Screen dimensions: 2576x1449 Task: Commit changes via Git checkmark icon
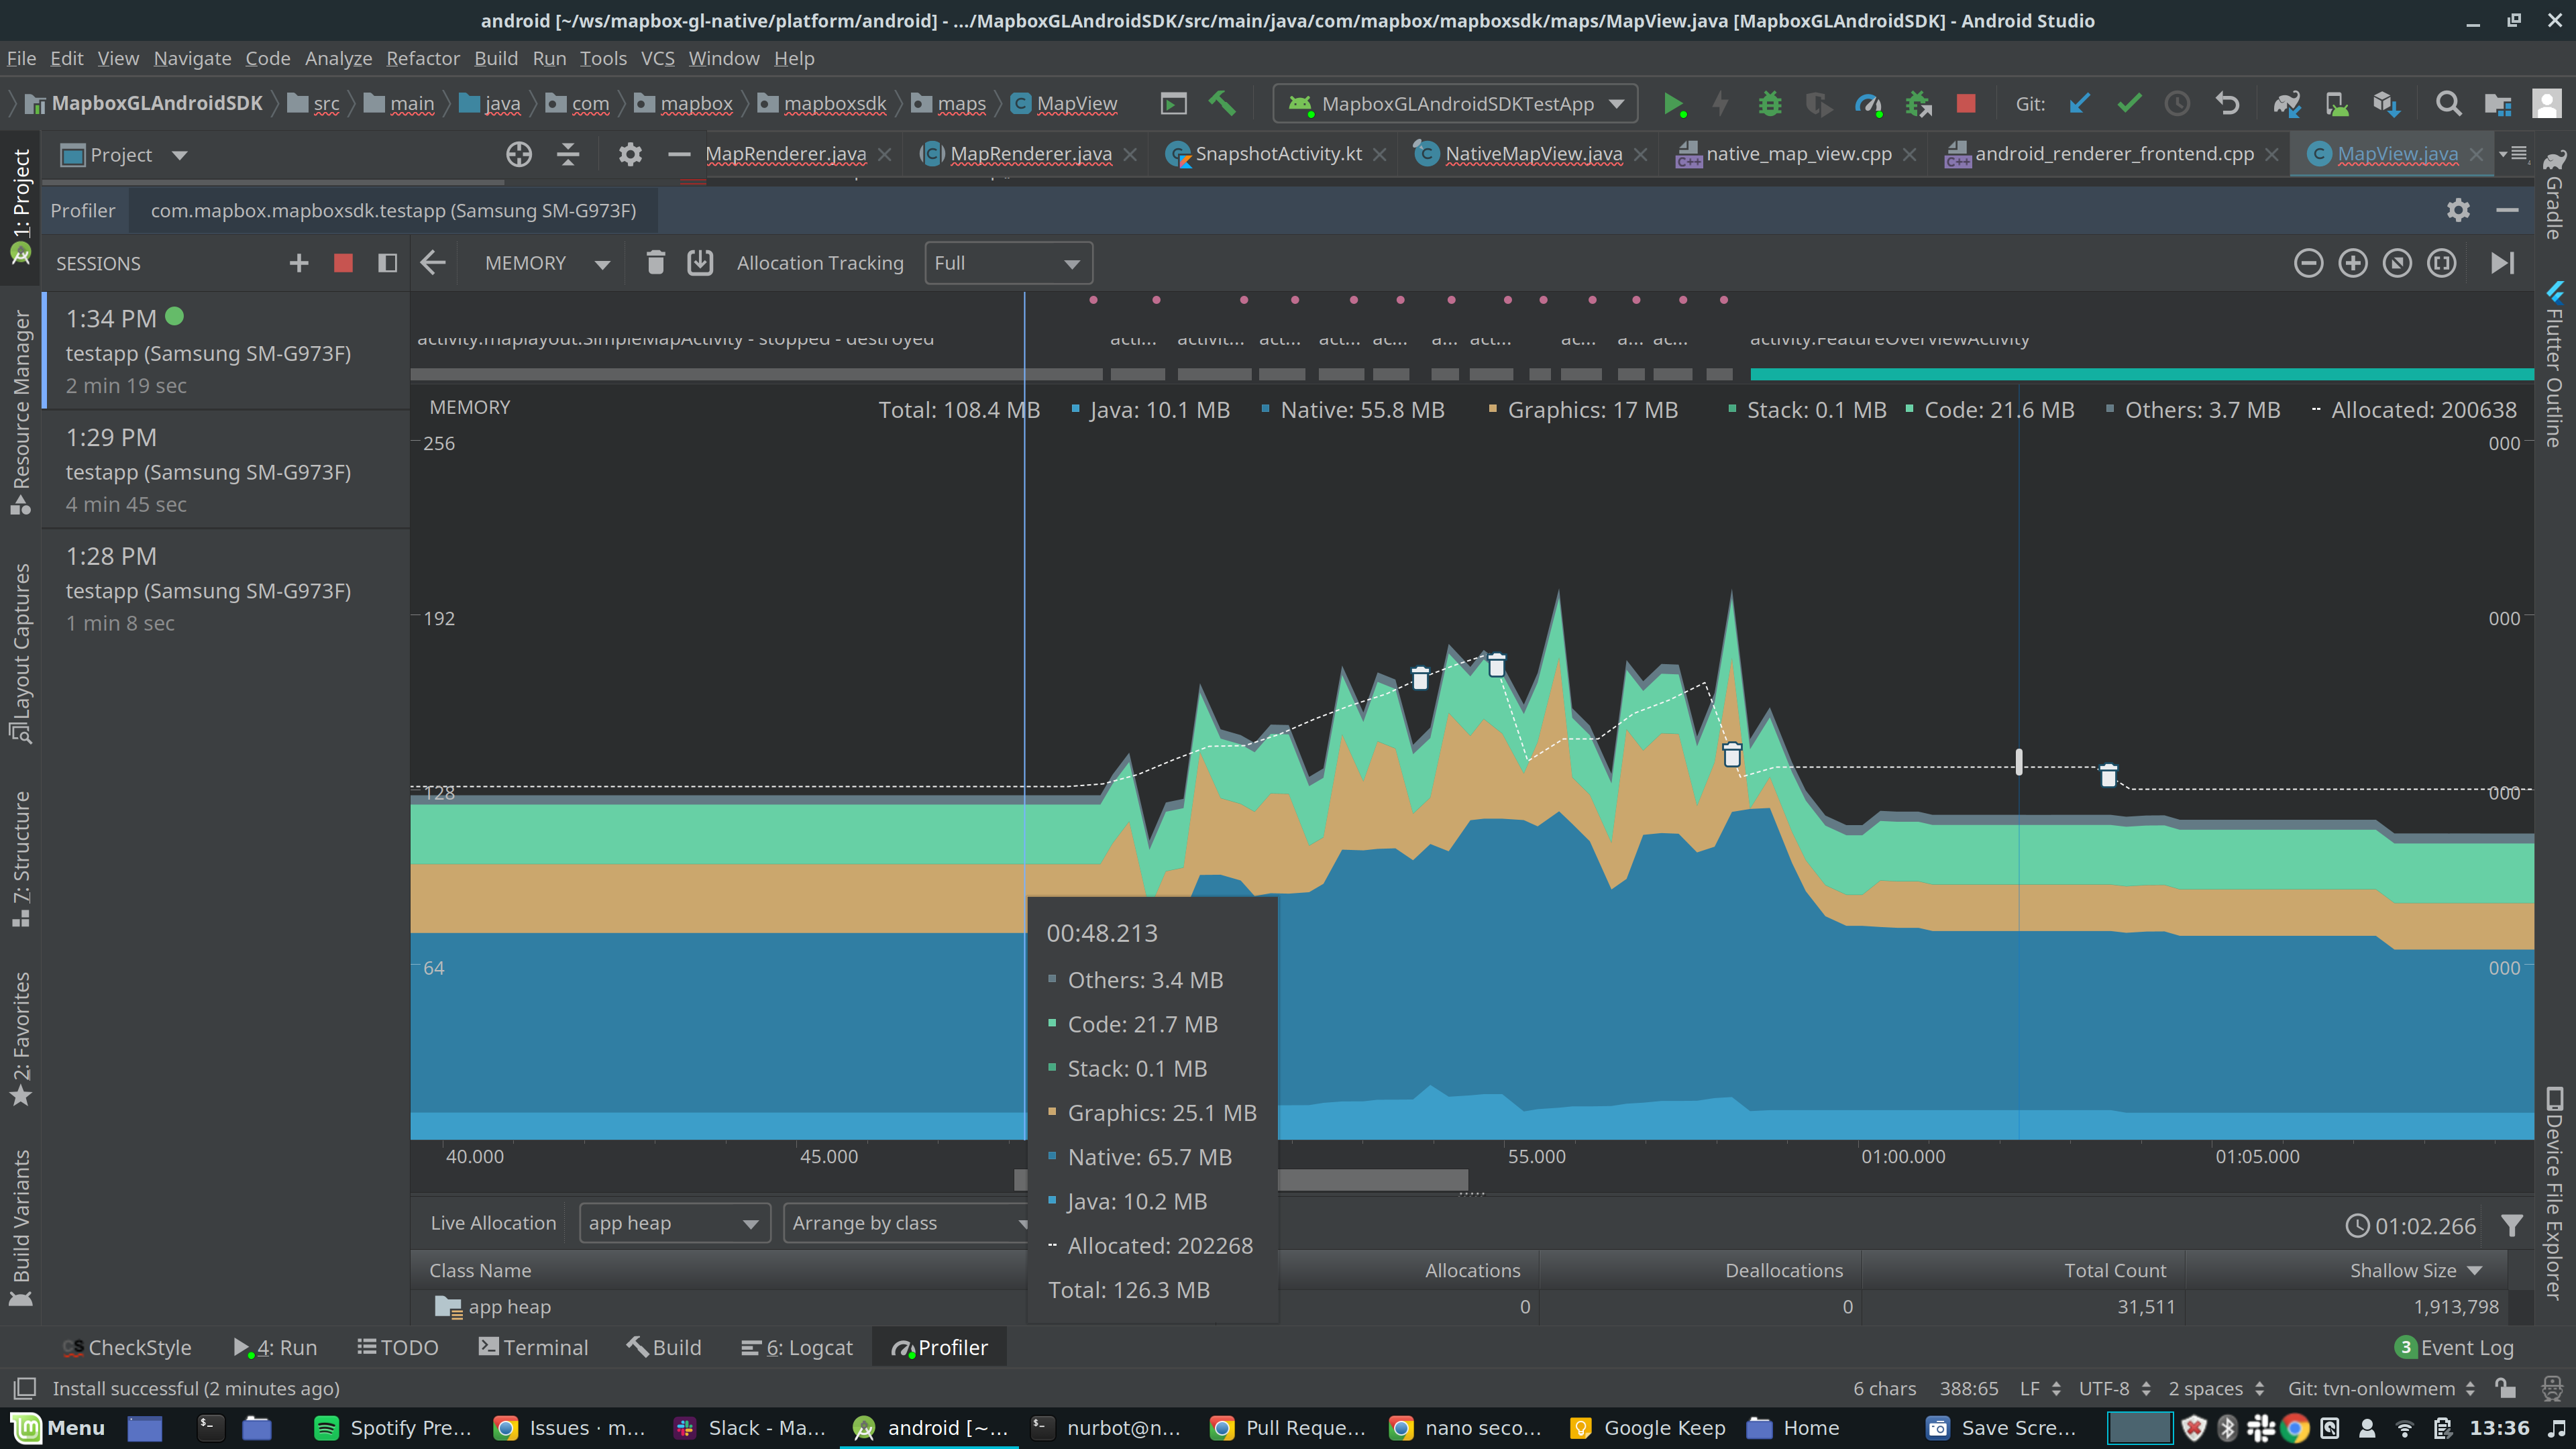2129,103
